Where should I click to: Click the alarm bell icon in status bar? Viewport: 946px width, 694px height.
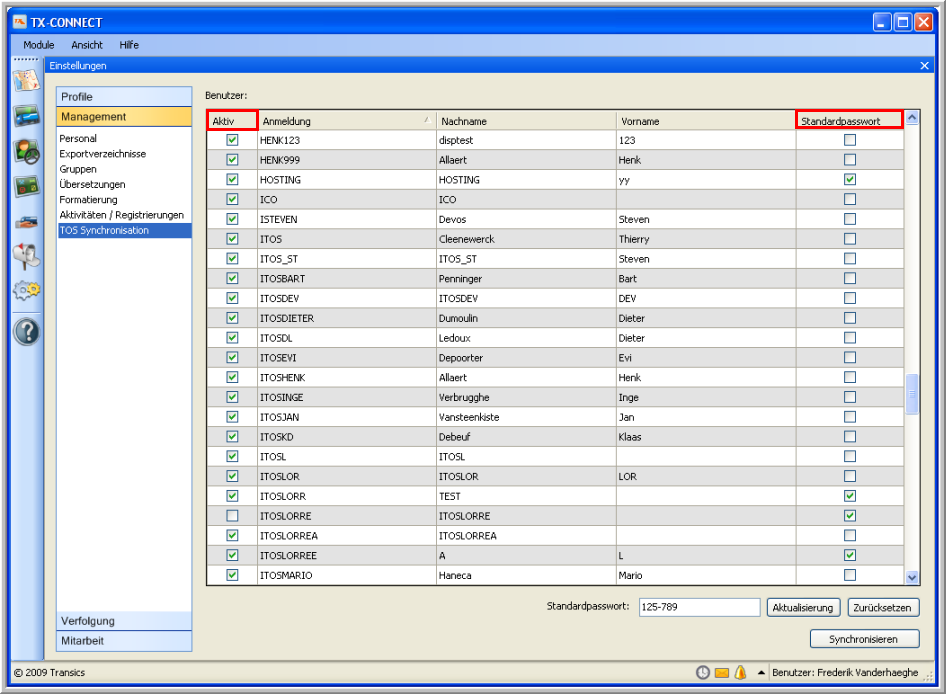click(x=740, y=672)
